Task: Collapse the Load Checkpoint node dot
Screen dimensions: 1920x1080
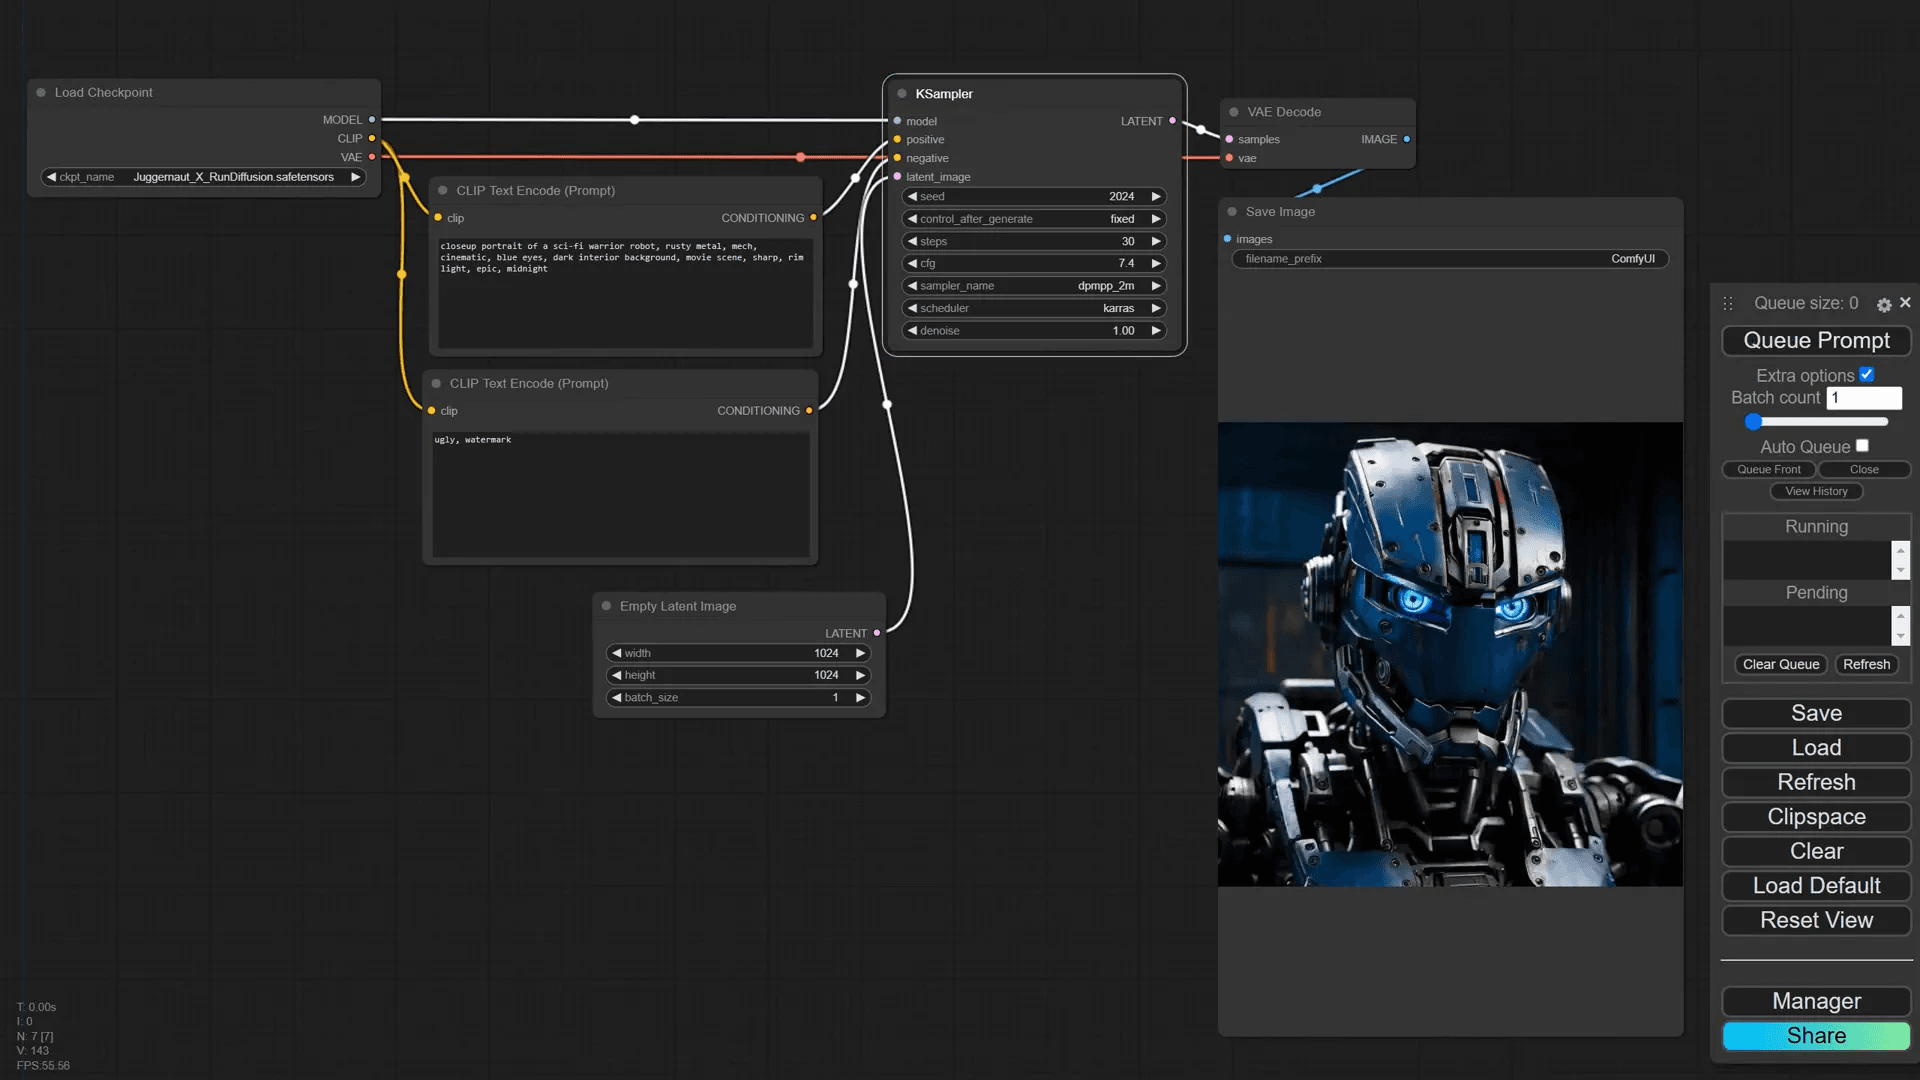Action: pyautogui.click(x=41, y=92)
